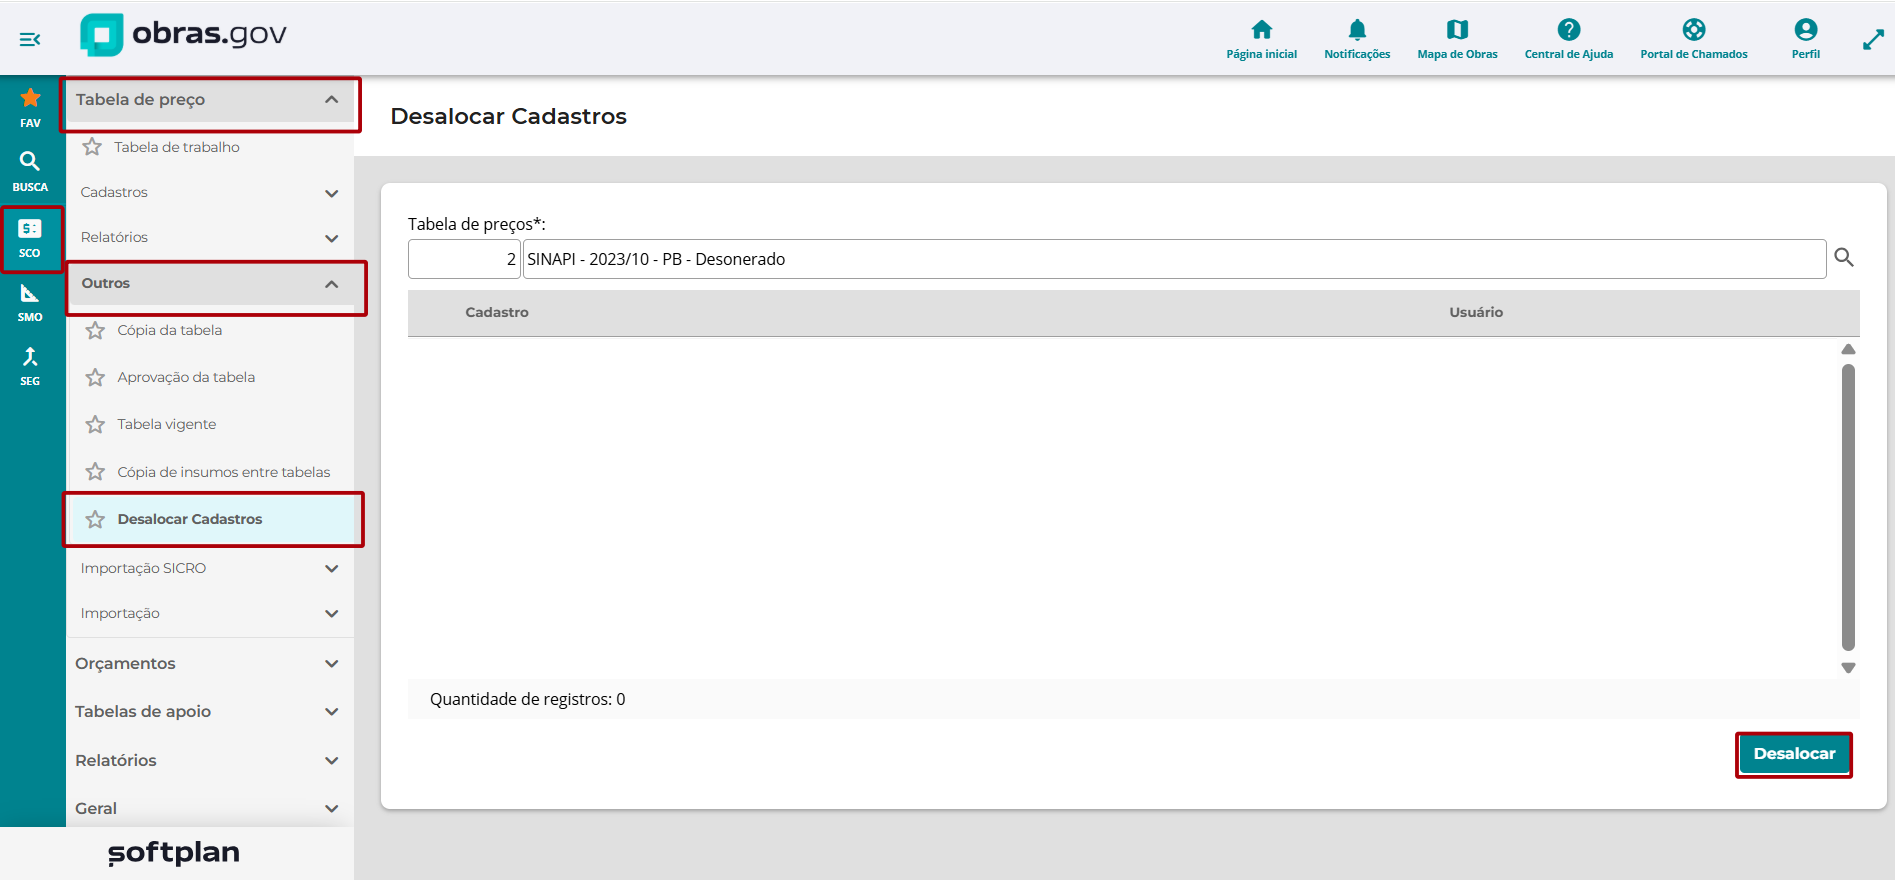Click the softplan logo link

tap(174, 852)
